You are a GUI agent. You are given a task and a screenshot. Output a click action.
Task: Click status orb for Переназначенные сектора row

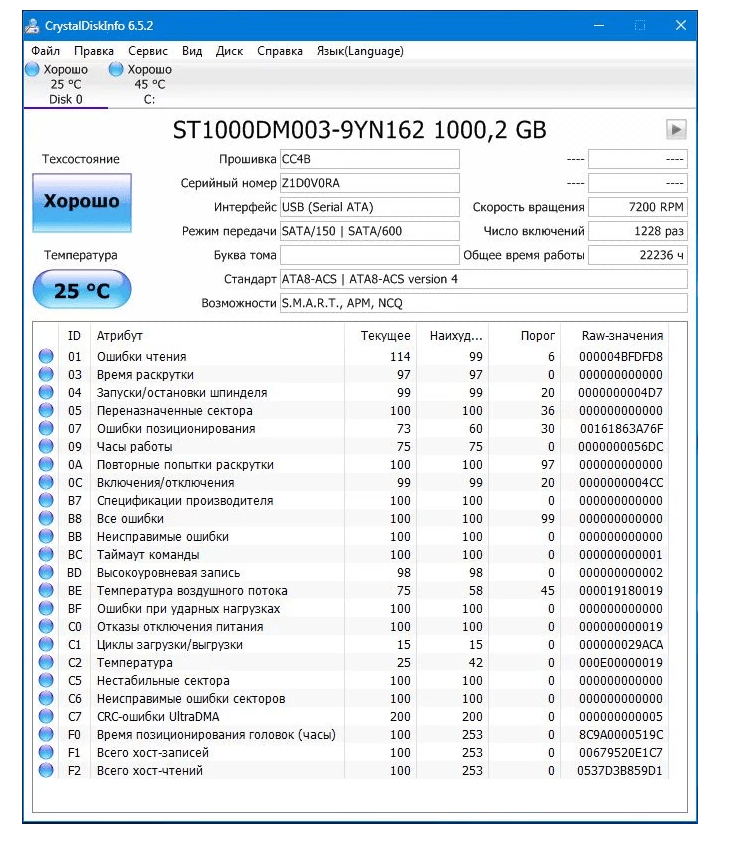coord(46,410)
